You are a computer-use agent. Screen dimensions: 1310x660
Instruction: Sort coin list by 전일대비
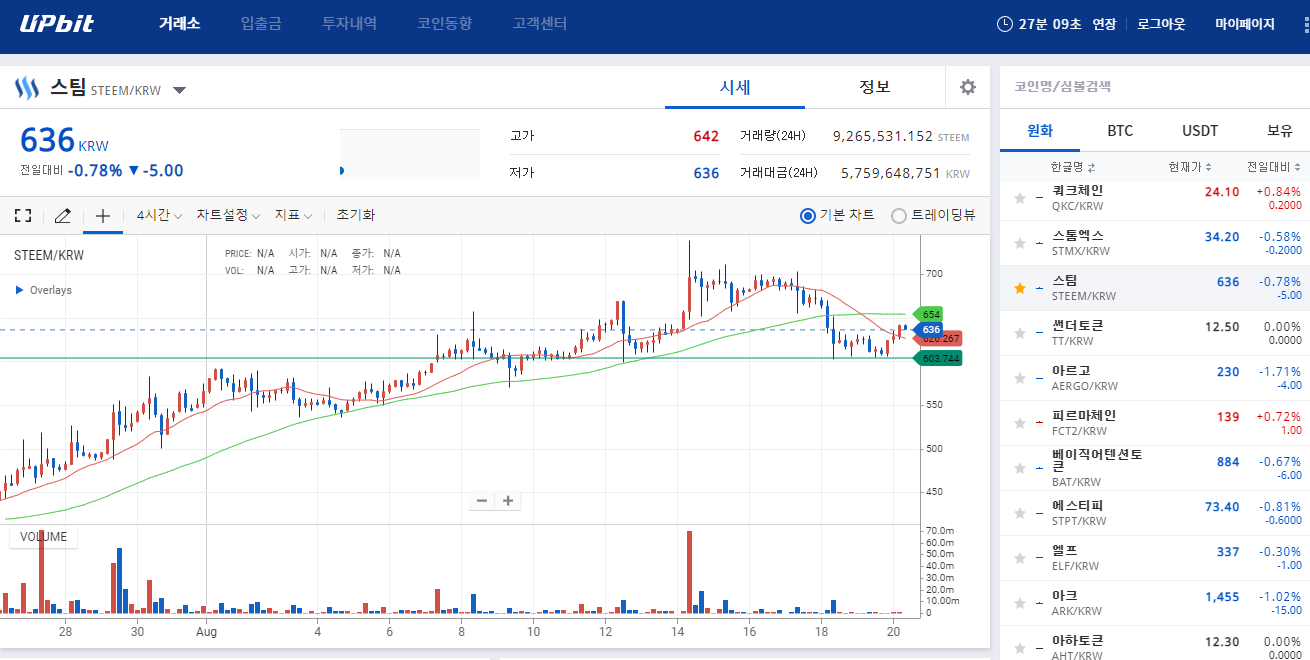coord(1273,167)
